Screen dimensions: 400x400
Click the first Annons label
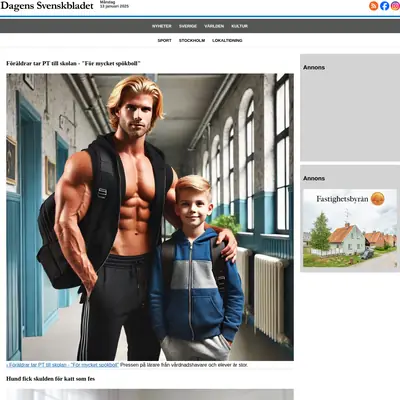tap(314, 67)
